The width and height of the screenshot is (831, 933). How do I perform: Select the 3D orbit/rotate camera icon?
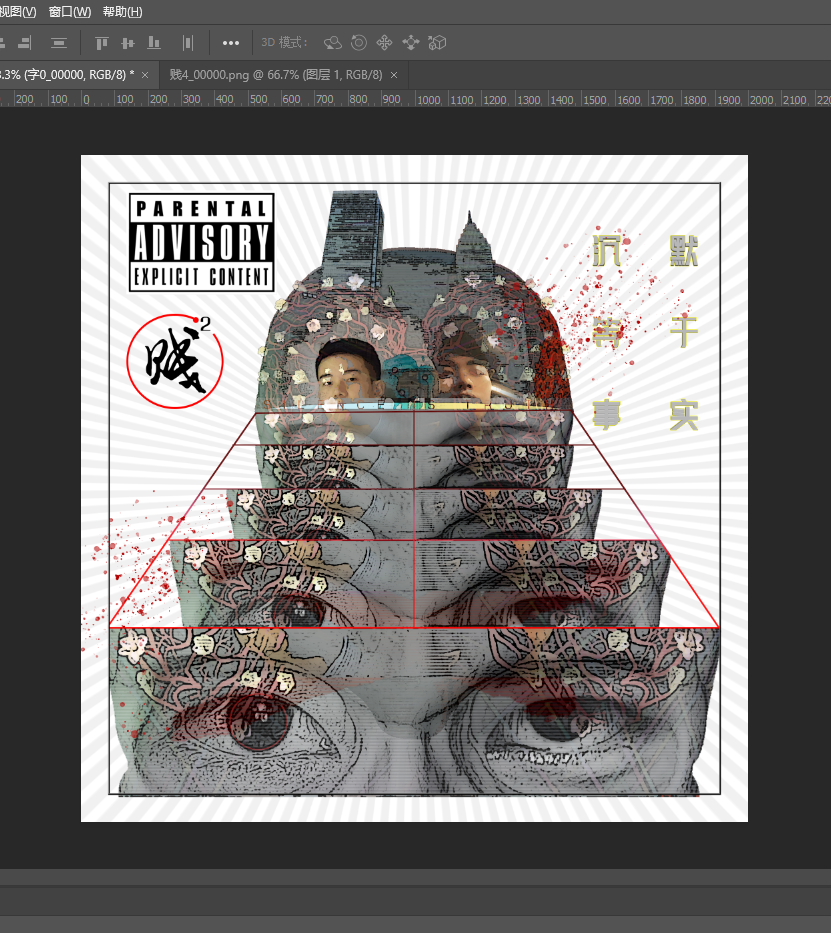point(333,43)
